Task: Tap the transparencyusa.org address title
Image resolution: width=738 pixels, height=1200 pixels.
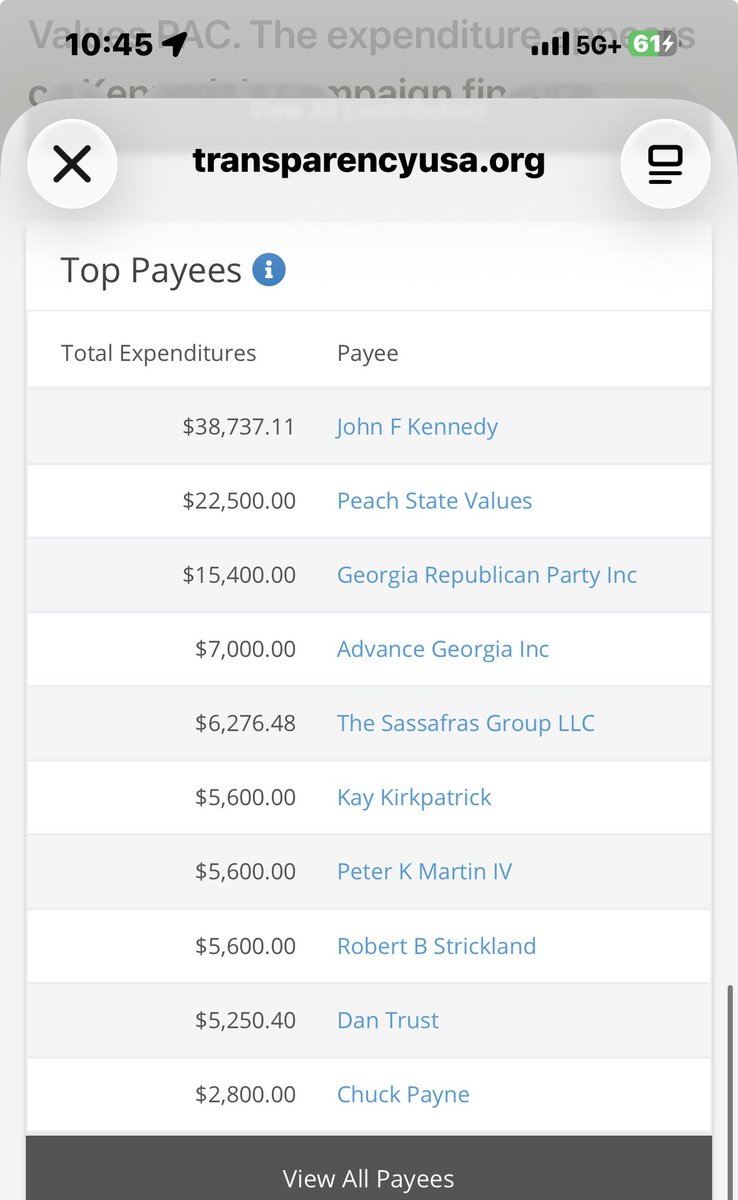Action: click(369, 160)
